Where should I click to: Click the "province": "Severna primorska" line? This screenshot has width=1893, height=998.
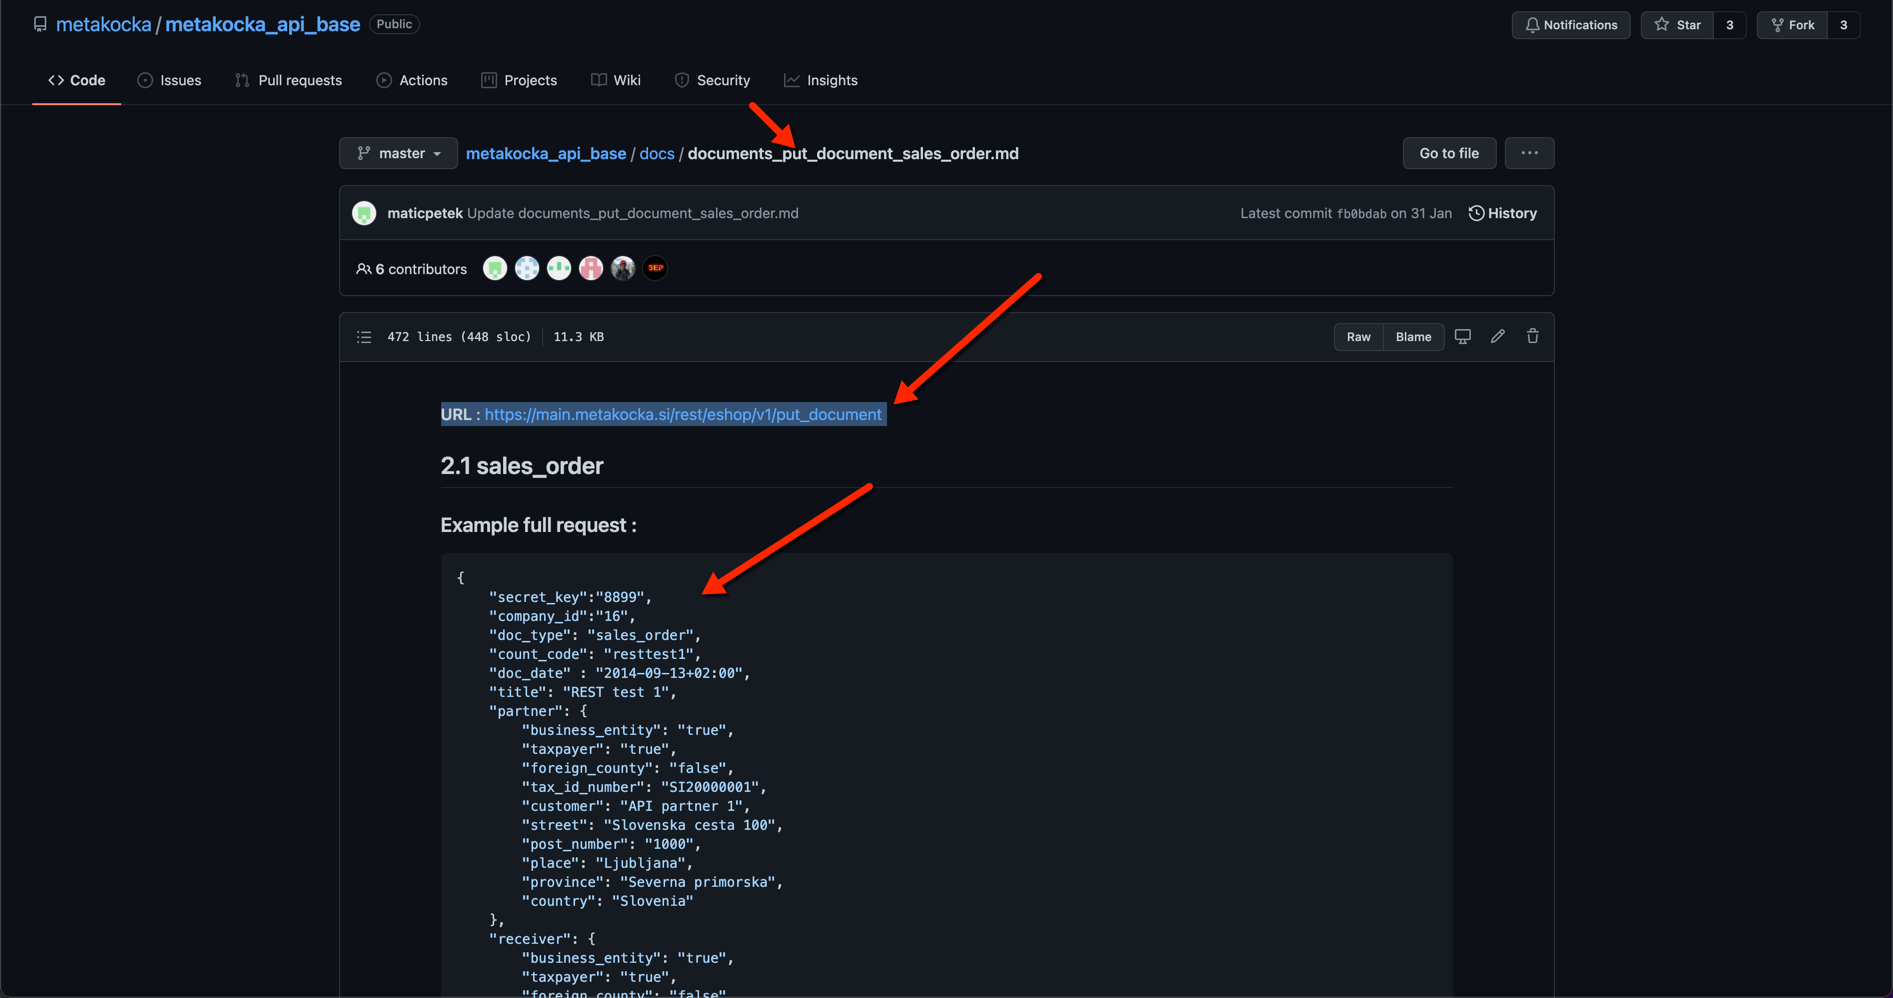coord(652,882)
